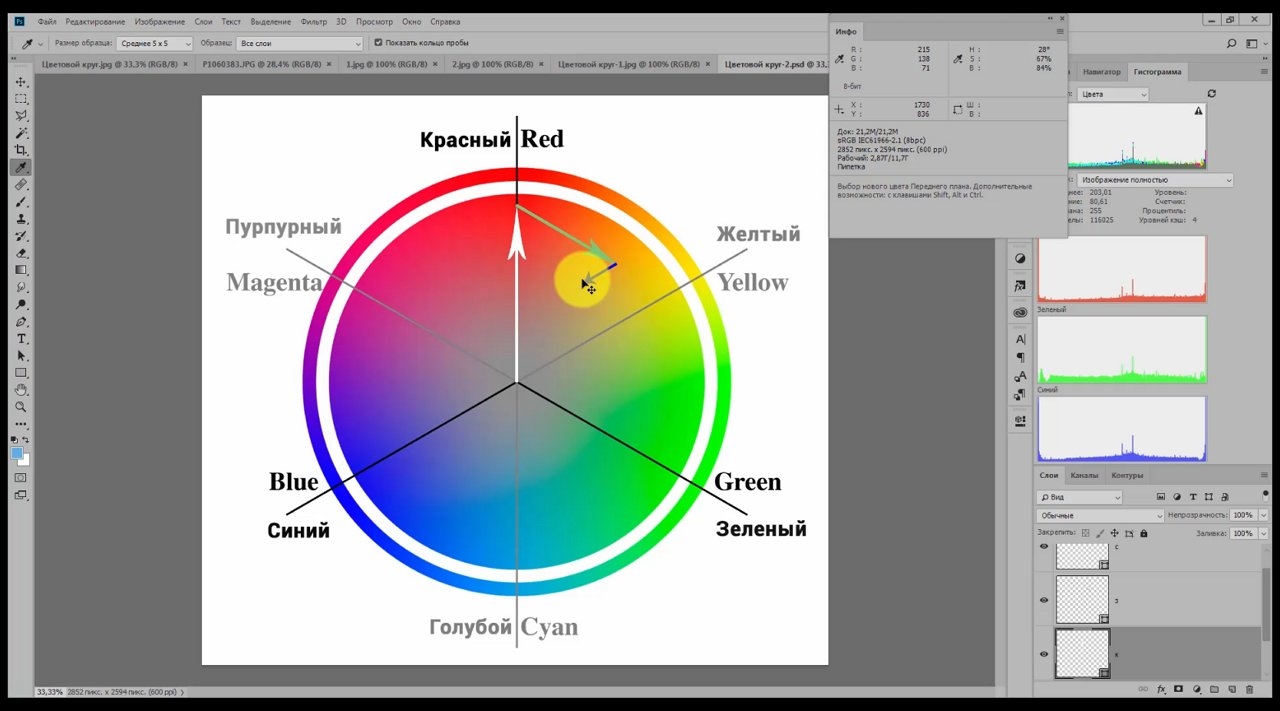1280x711 pixels.
Task: Open Размер образца dropdown
Action: [154, 43]
